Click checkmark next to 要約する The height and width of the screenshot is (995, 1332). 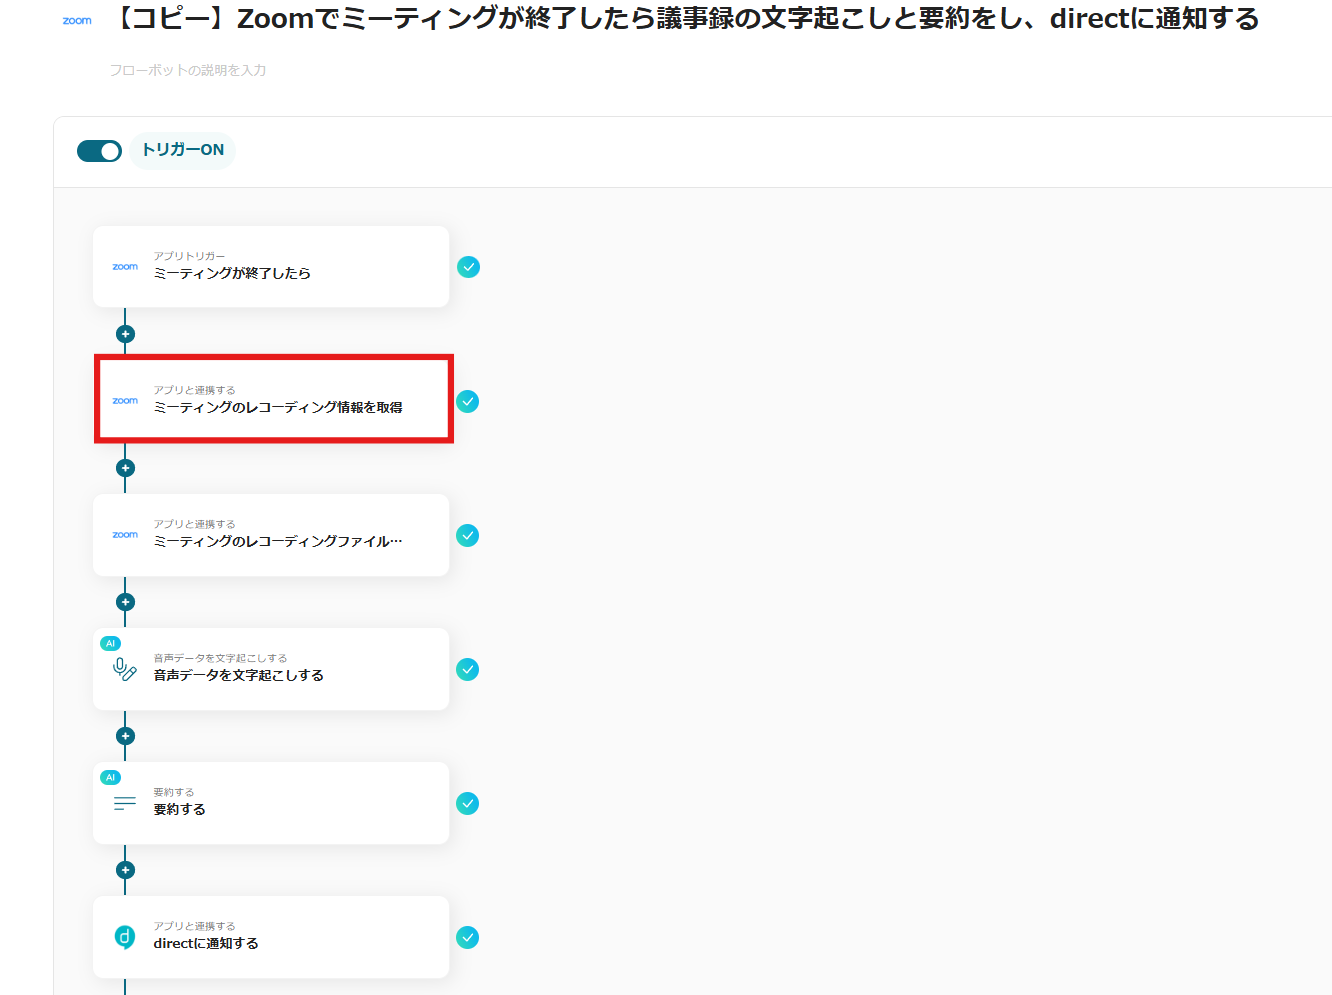pyautogui.click(x=468, y=803)
